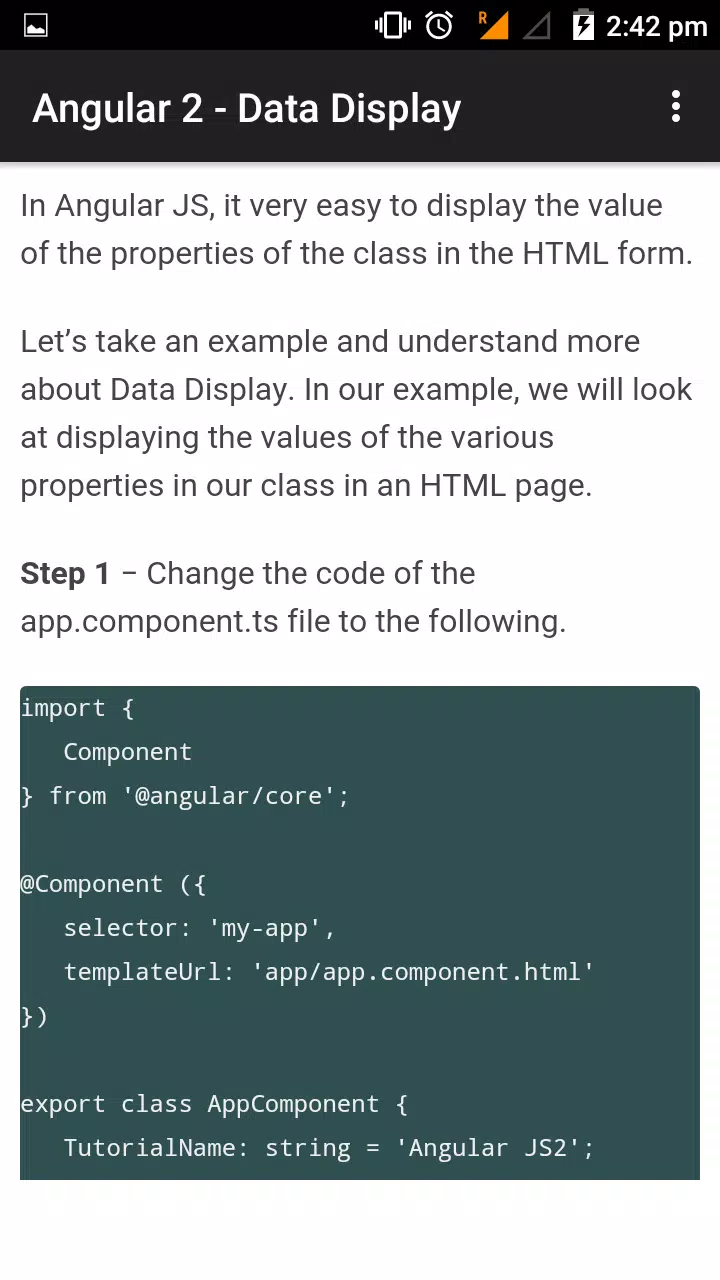
Task: Tap the '@angular/core' import line
Action: [185, 796]
